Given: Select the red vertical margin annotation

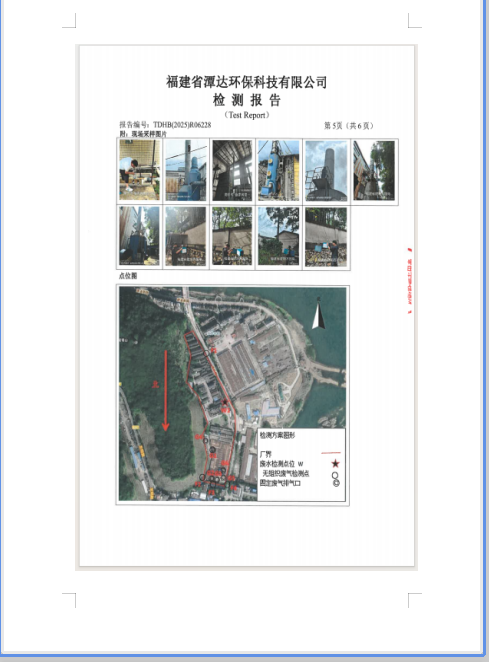Looking at the screenshot, I should [x=409, y=281].
